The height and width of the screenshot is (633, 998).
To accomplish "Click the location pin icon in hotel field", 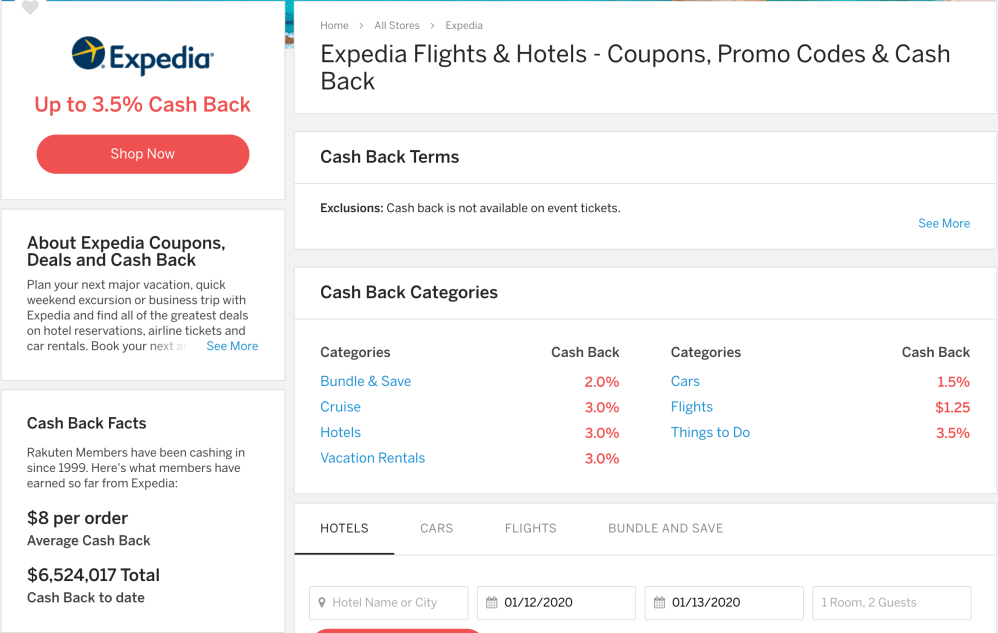I will click(322, 603).
